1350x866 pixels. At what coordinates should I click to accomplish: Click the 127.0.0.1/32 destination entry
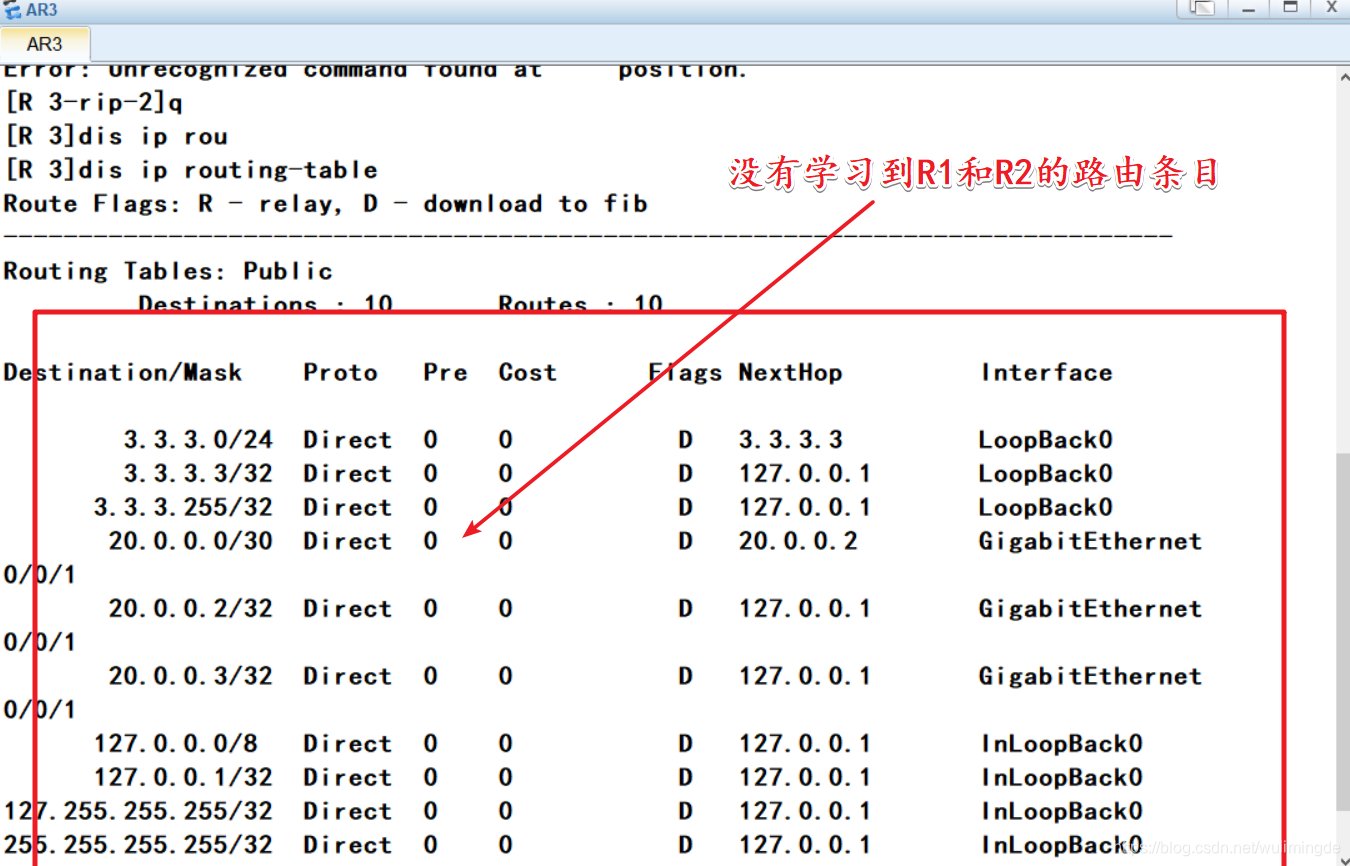183,778
